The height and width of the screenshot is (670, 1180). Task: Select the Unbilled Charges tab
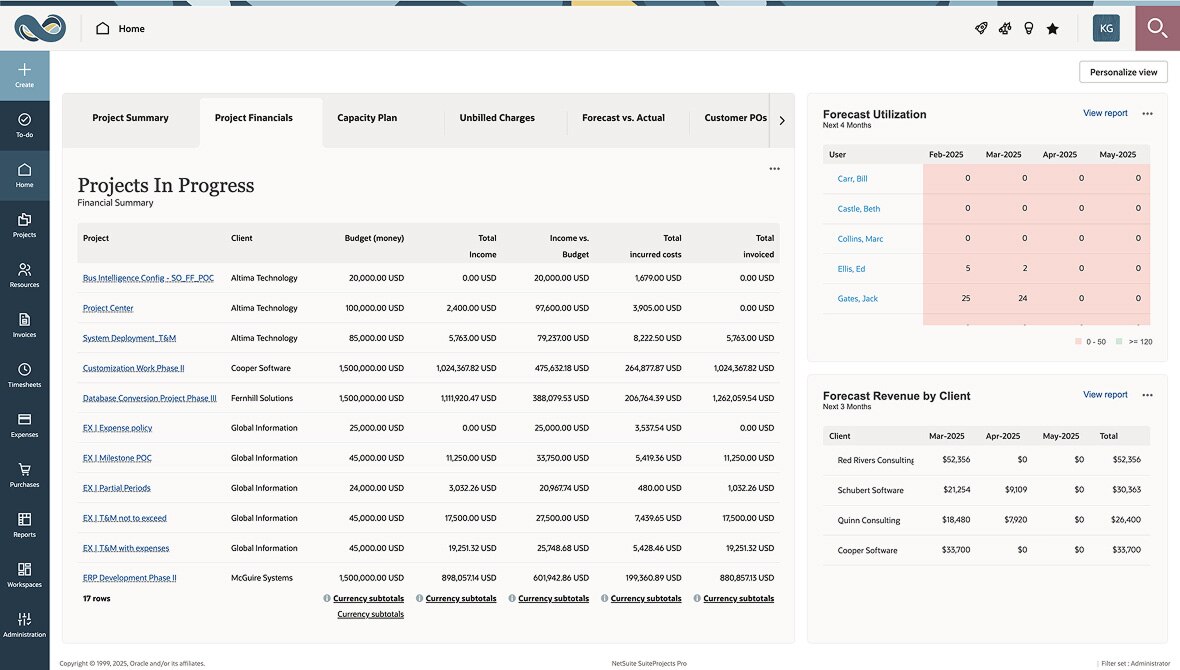[497, 118]
